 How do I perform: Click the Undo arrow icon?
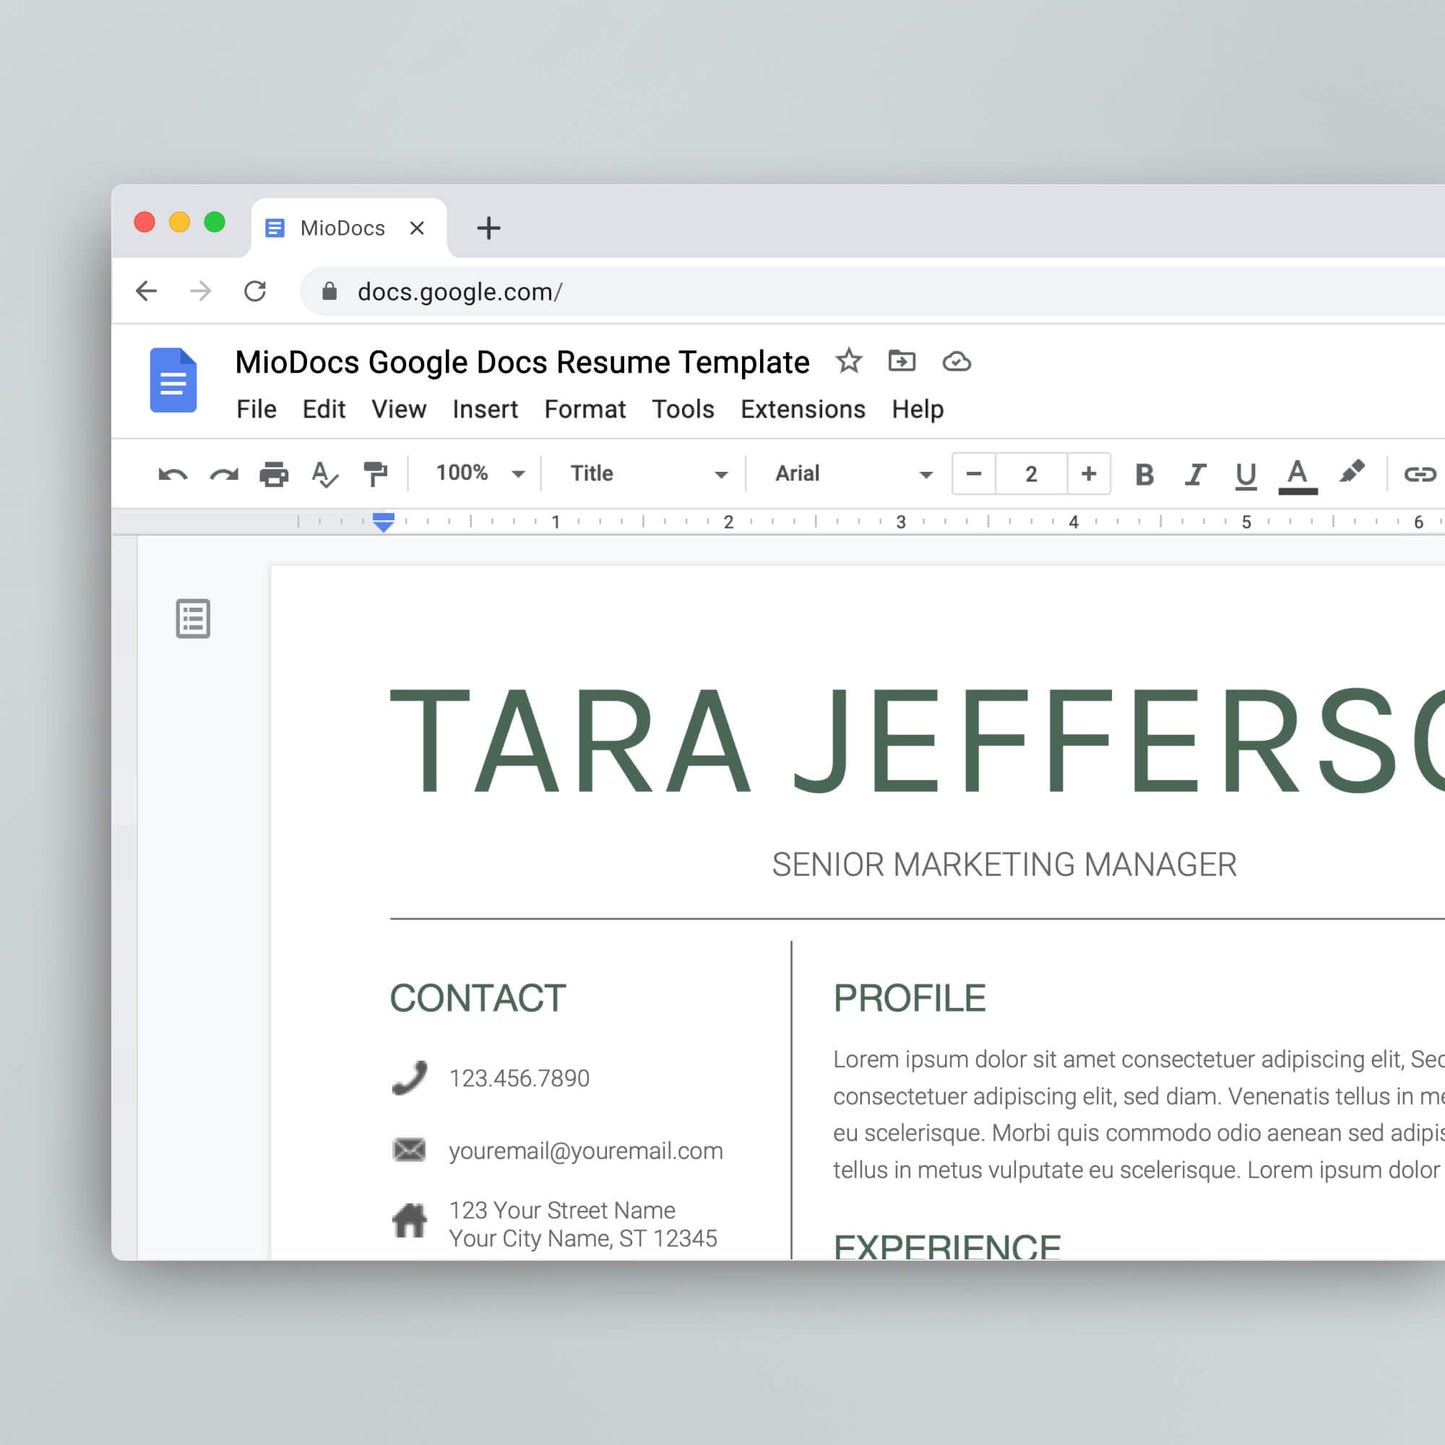(173, 474)
